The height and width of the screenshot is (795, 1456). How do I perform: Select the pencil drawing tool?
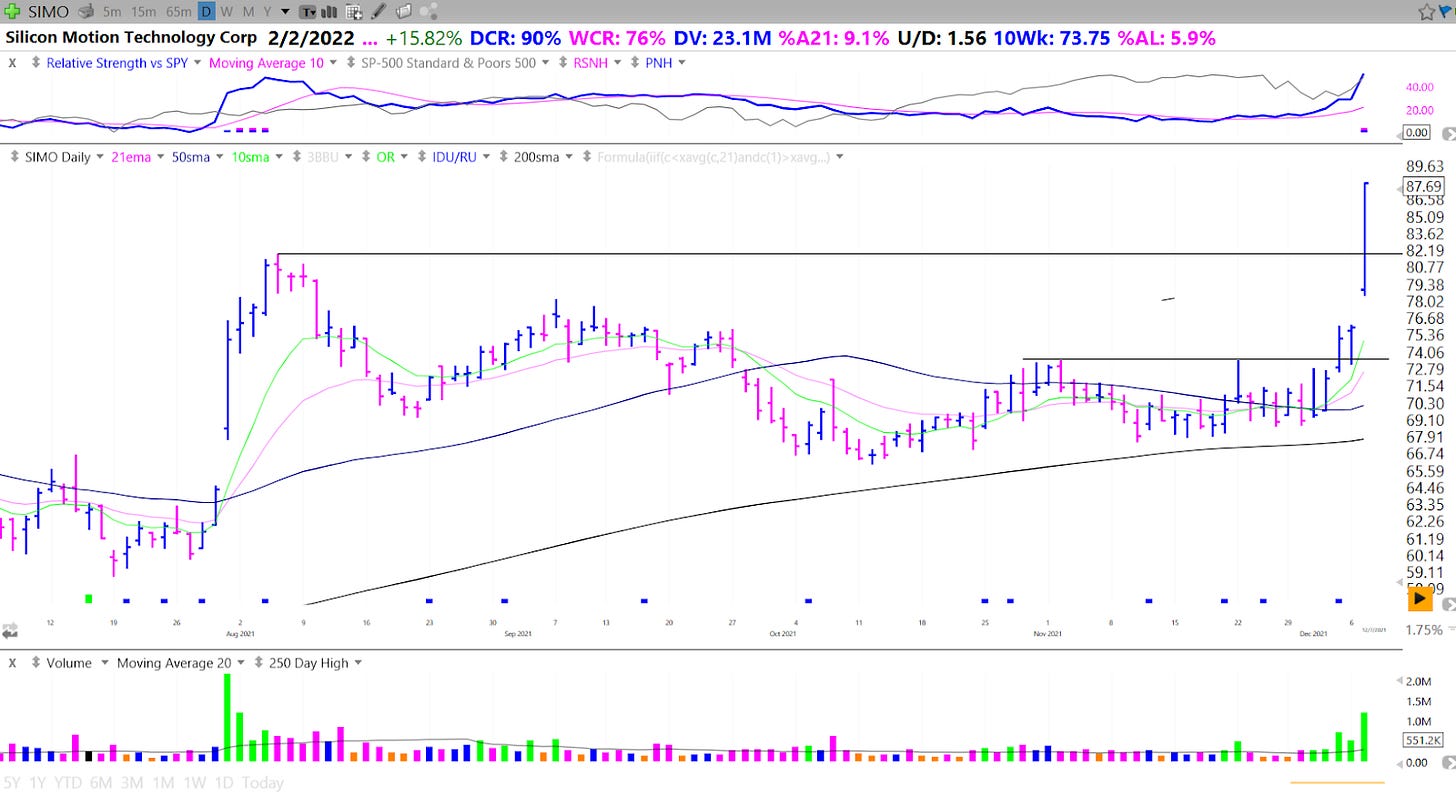(x=379, y=11)
